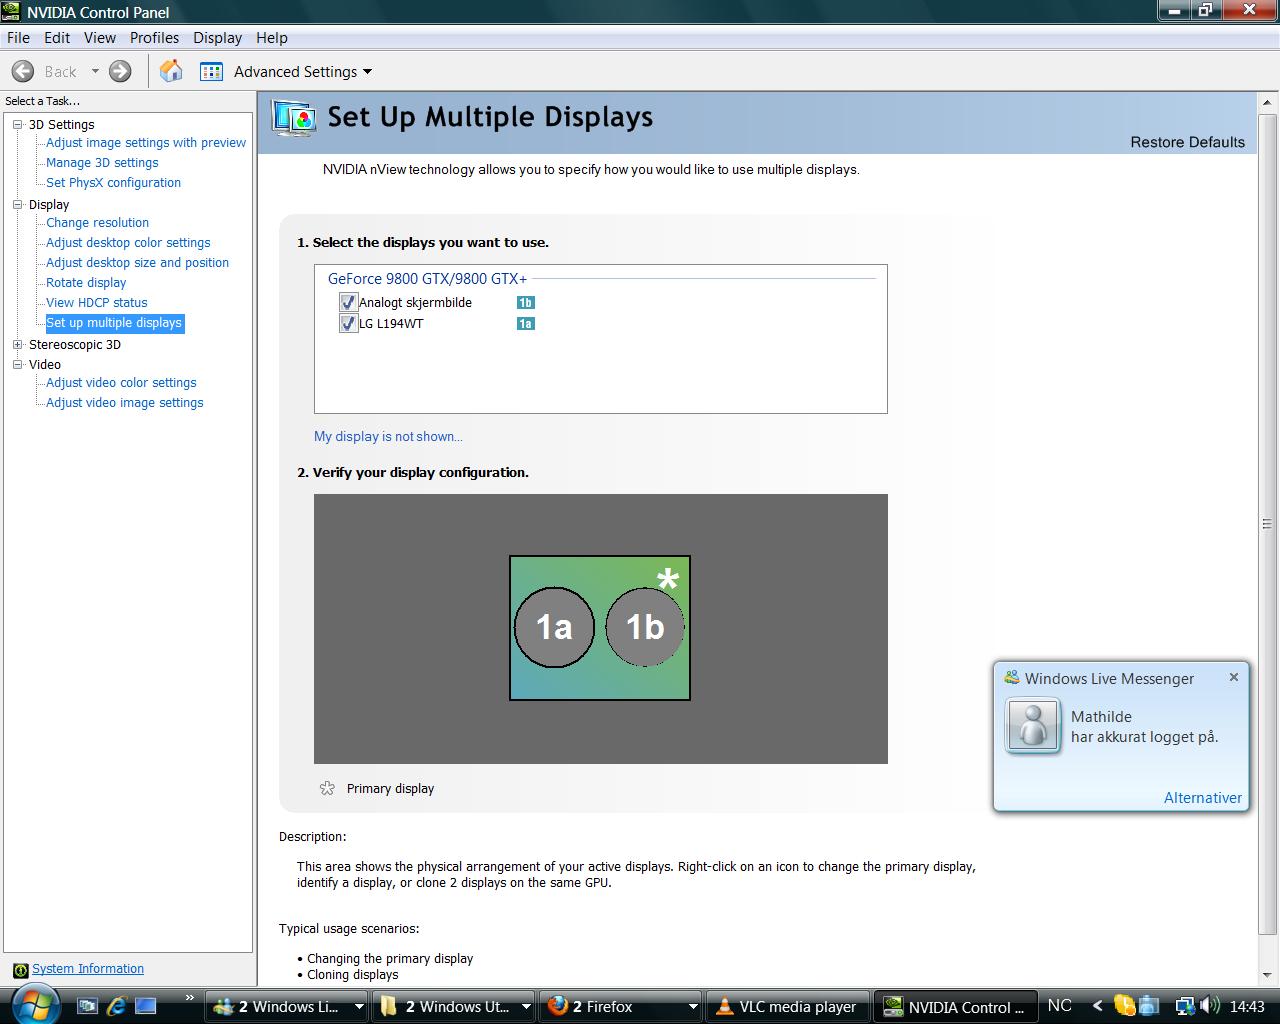The image size is (1280, 1024).
Task: Select Rotate display task
Action: point(86,283)
